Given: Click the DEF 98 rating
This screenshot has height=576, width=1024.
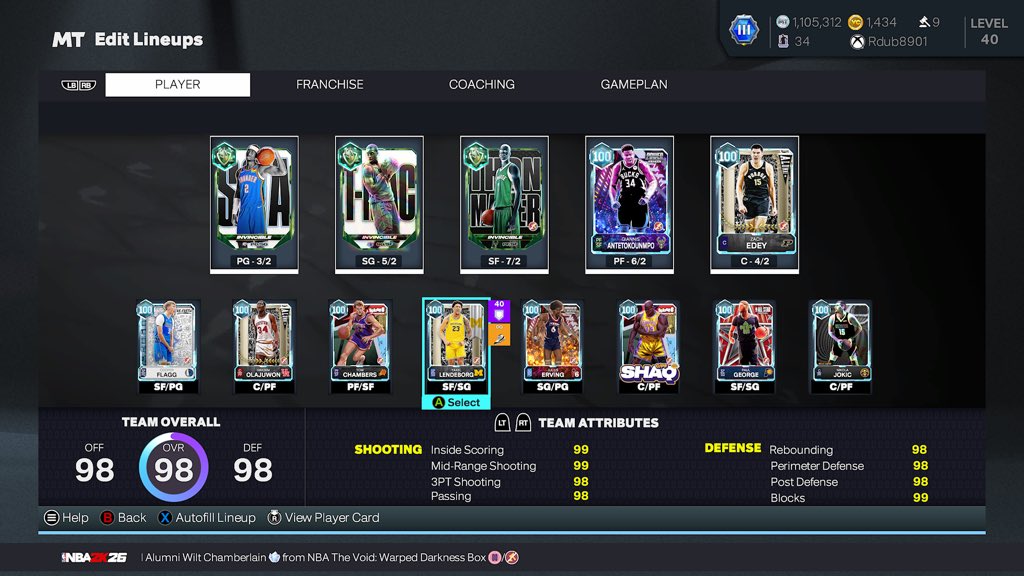Looking at the screenshot, I should [253, 464].
